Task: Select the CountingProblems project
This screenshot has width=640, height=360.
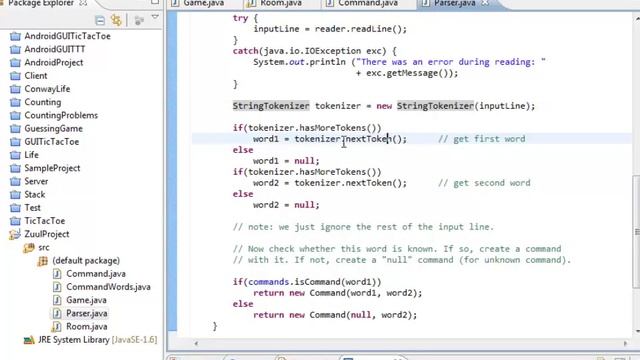Action: click(x=61, y=115)
